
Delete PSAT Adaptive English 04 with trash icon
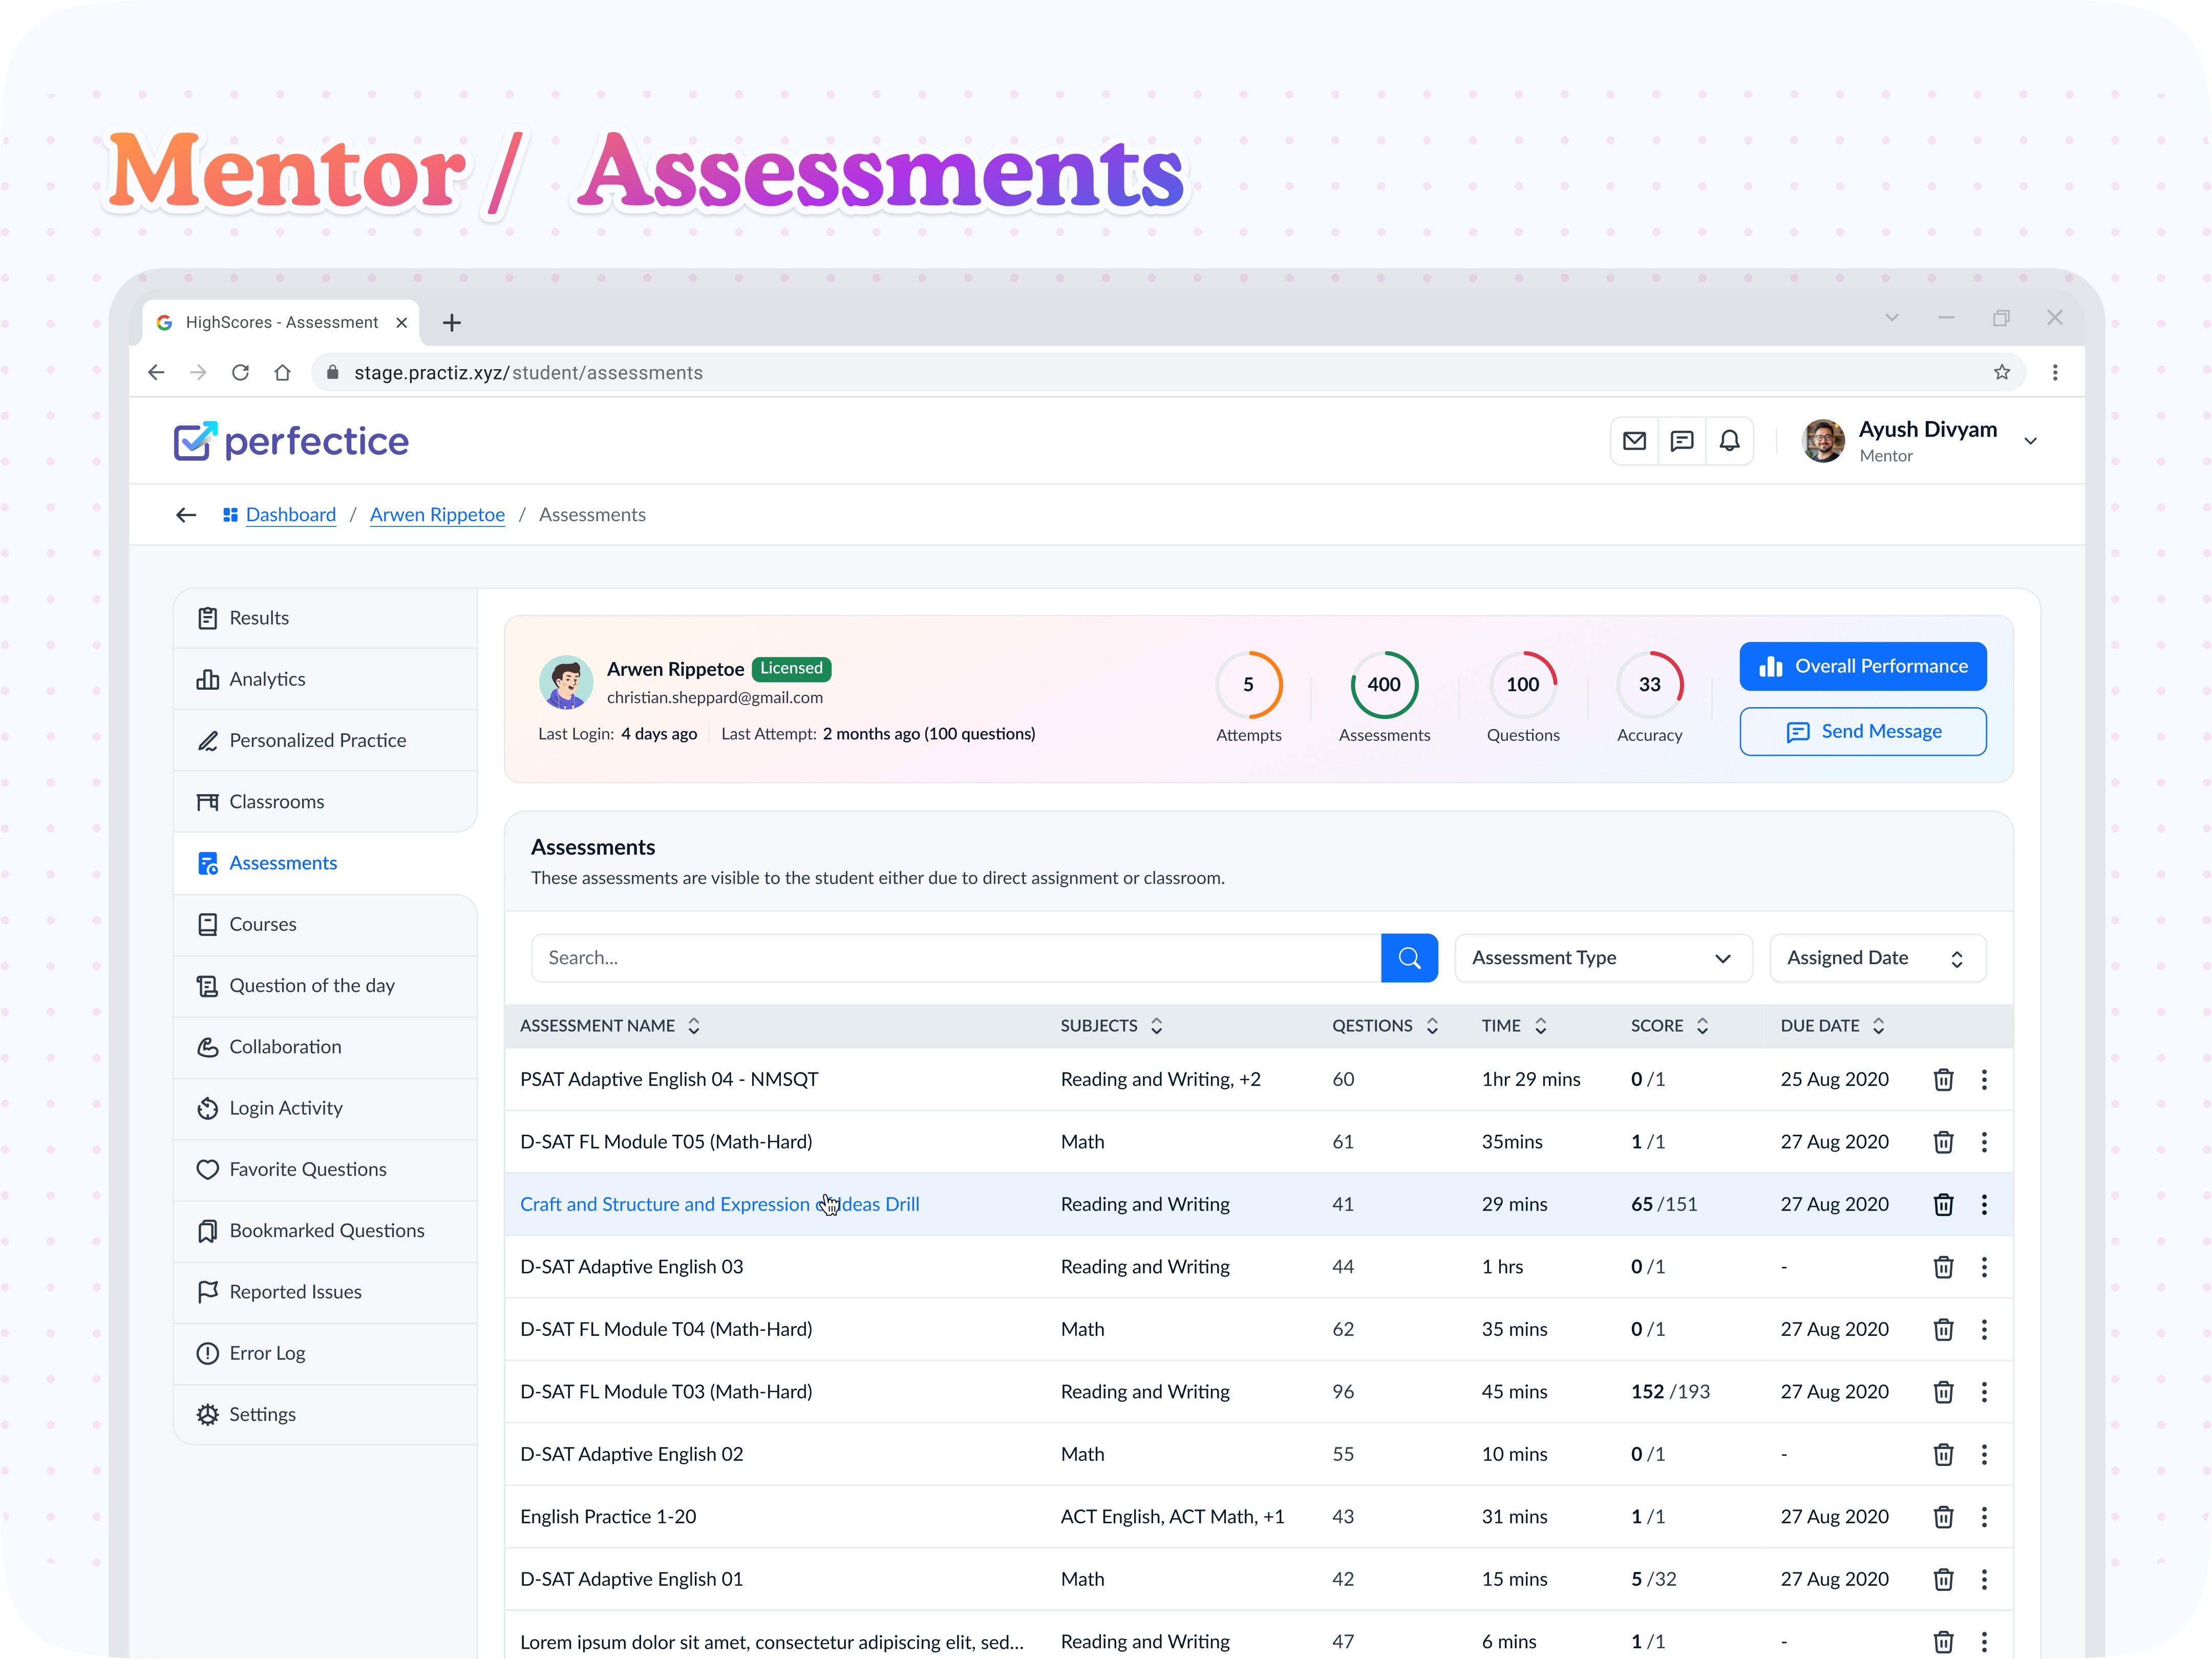(x=1943, y=1080)
